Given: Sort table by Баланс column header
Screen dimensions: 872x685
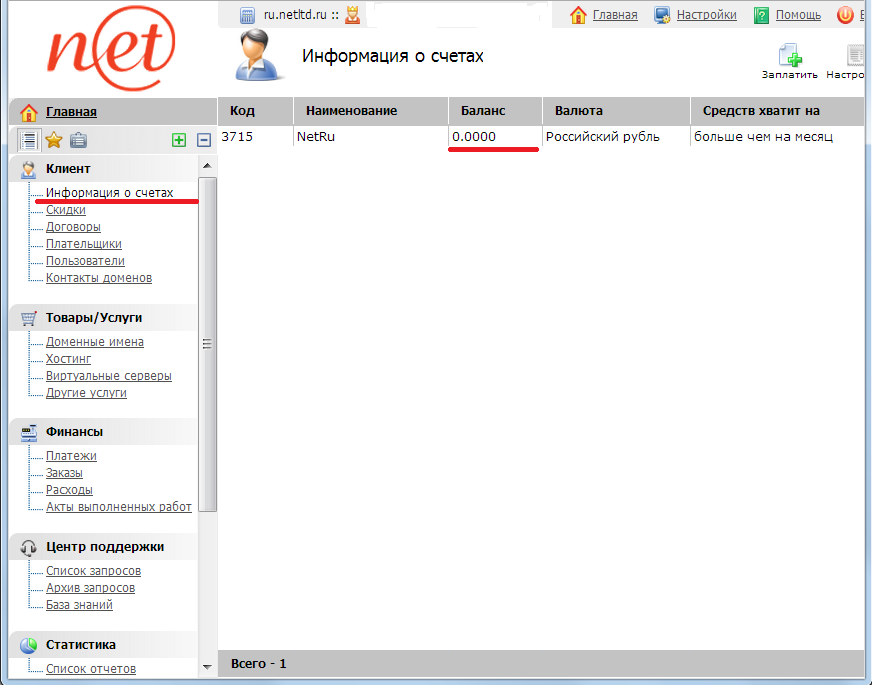Looking at the screenshot, I should (483, 111).
